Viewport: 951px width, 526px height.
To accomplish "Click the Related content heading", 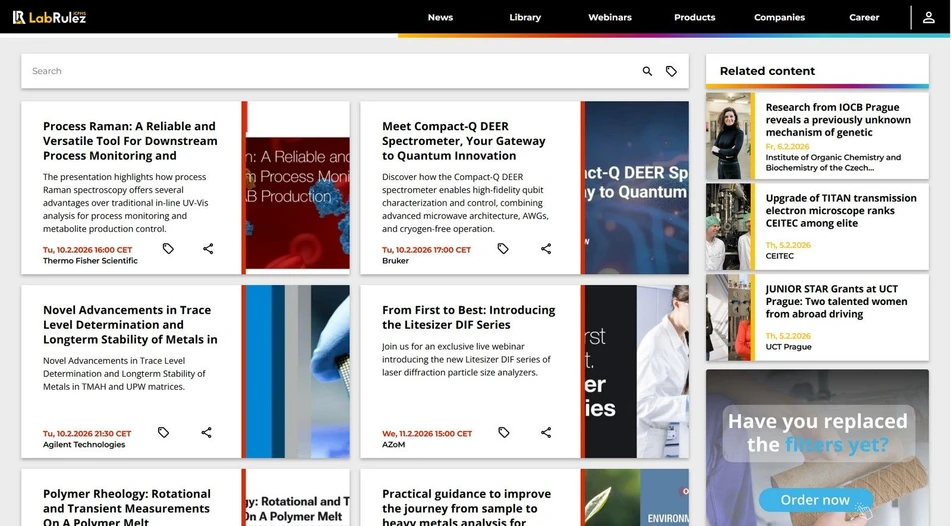I will [x=767, y=71].
